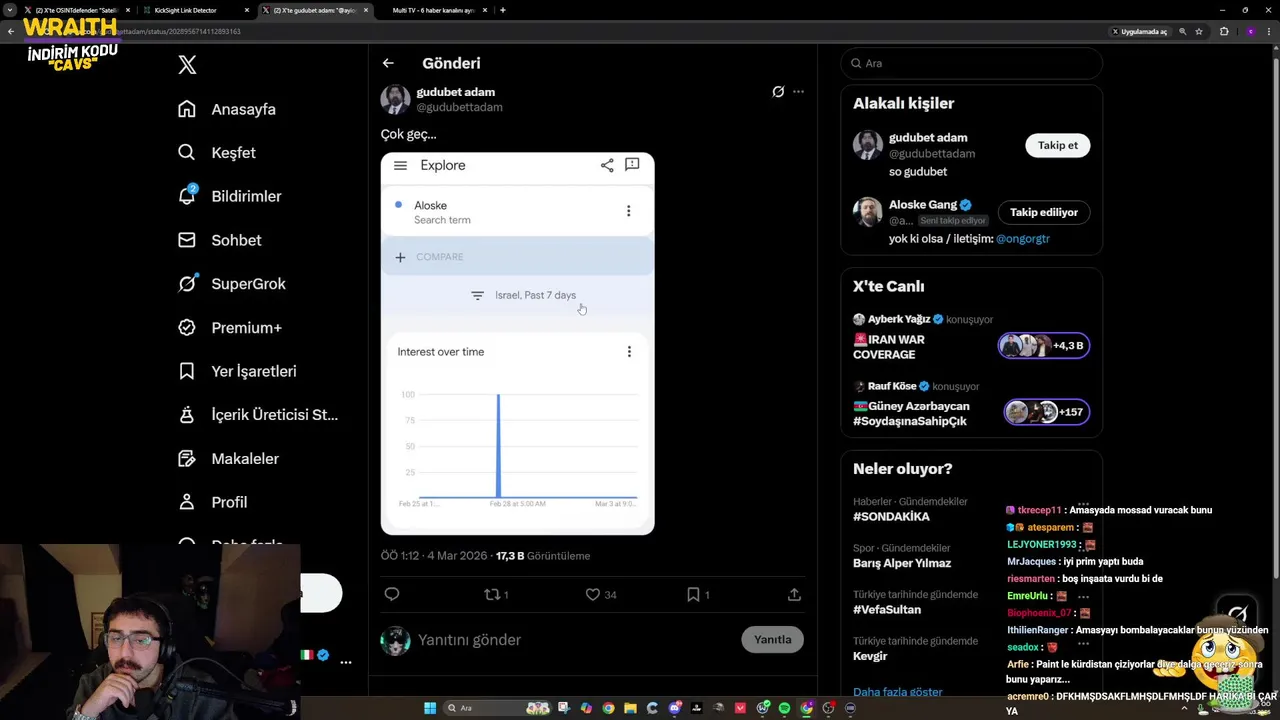
Task: Click the share icon under the post
Action: click(794, 594)
